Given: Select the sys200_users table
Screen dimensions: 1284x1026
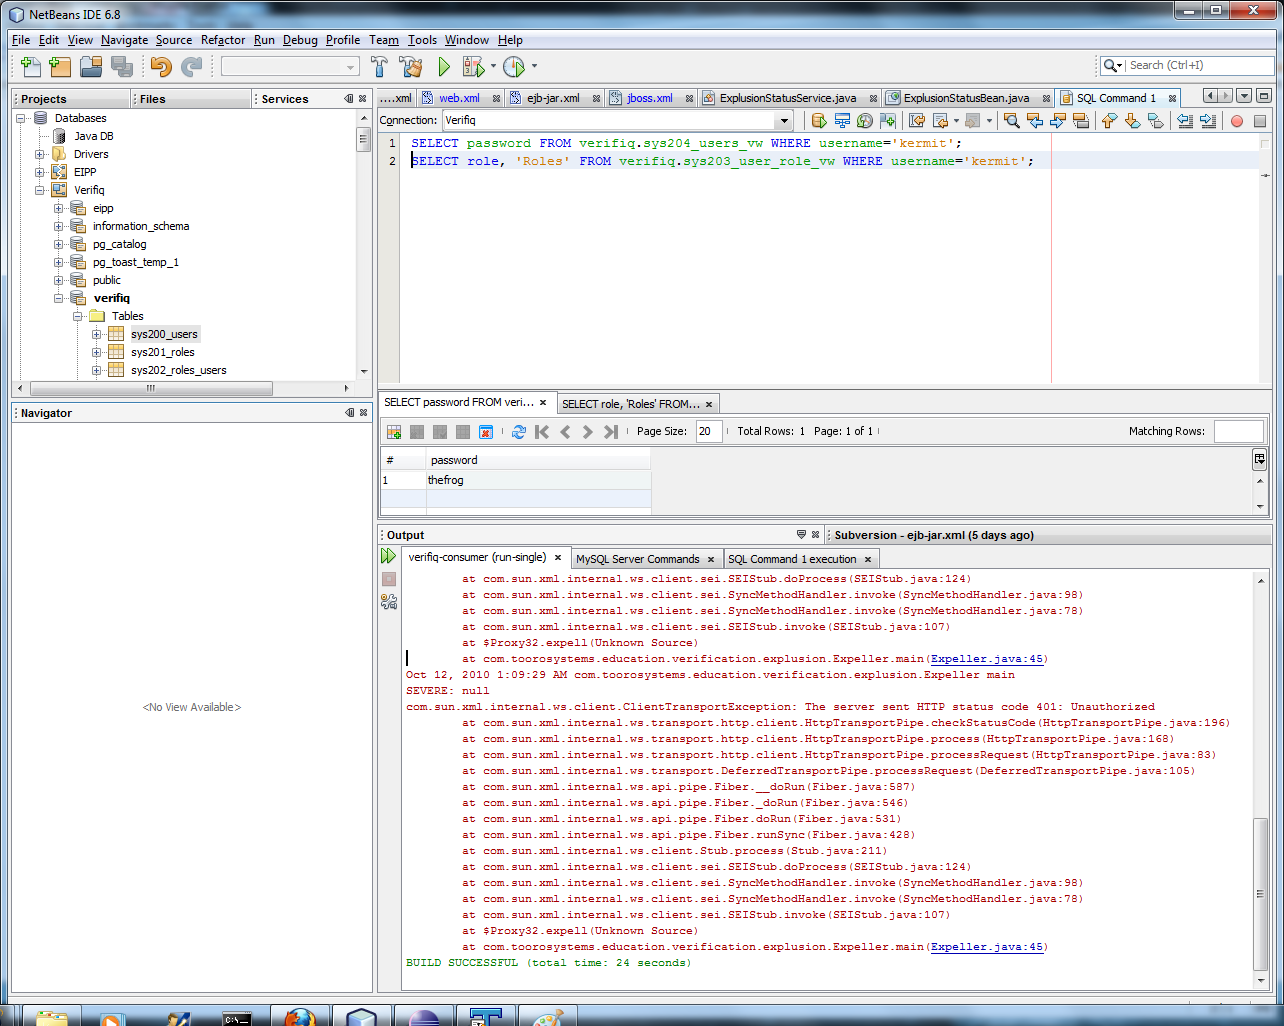Looking at the screenshot, I should point(164,334).
